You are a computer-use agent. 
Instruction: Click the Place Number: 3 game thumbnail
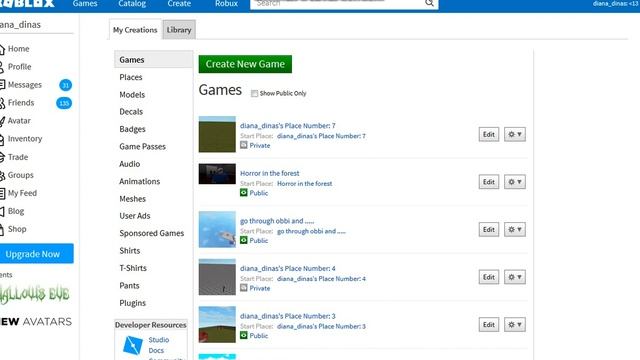pyautogui.click(x=217, y=324)
